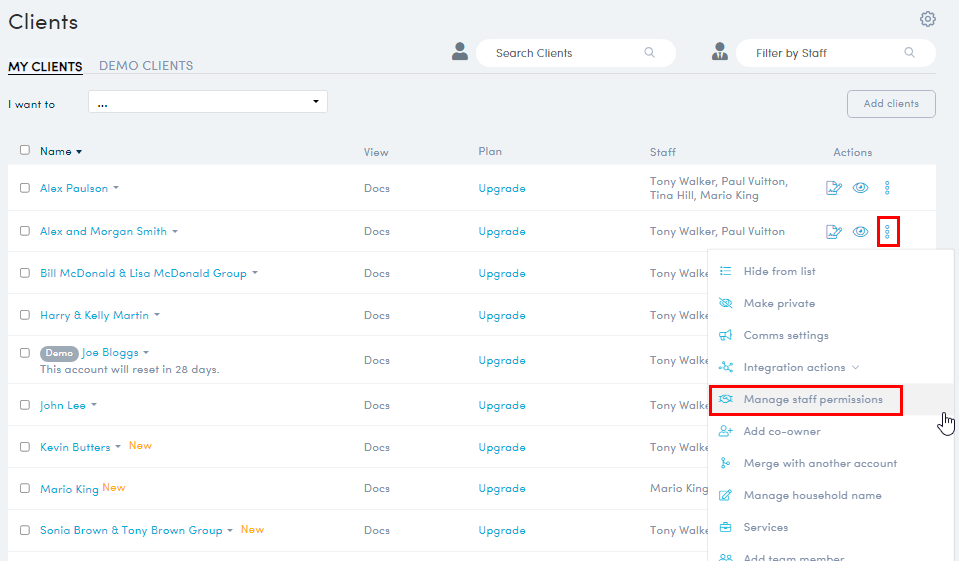Click the edit note icon for Alex and Morgan Smith

point(834,232)
